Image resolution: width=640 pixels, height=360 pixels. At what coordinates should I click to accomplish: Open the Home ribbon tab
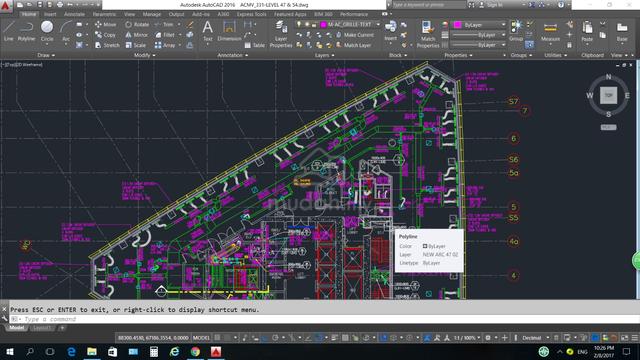(29, 14)
